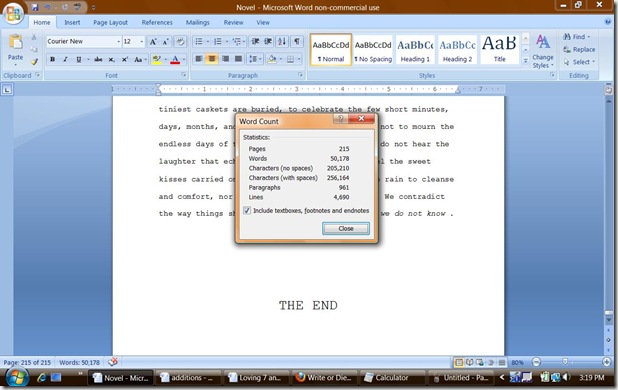Expand the Styles gallery More button
618x390 pixels.
point(525,60)
